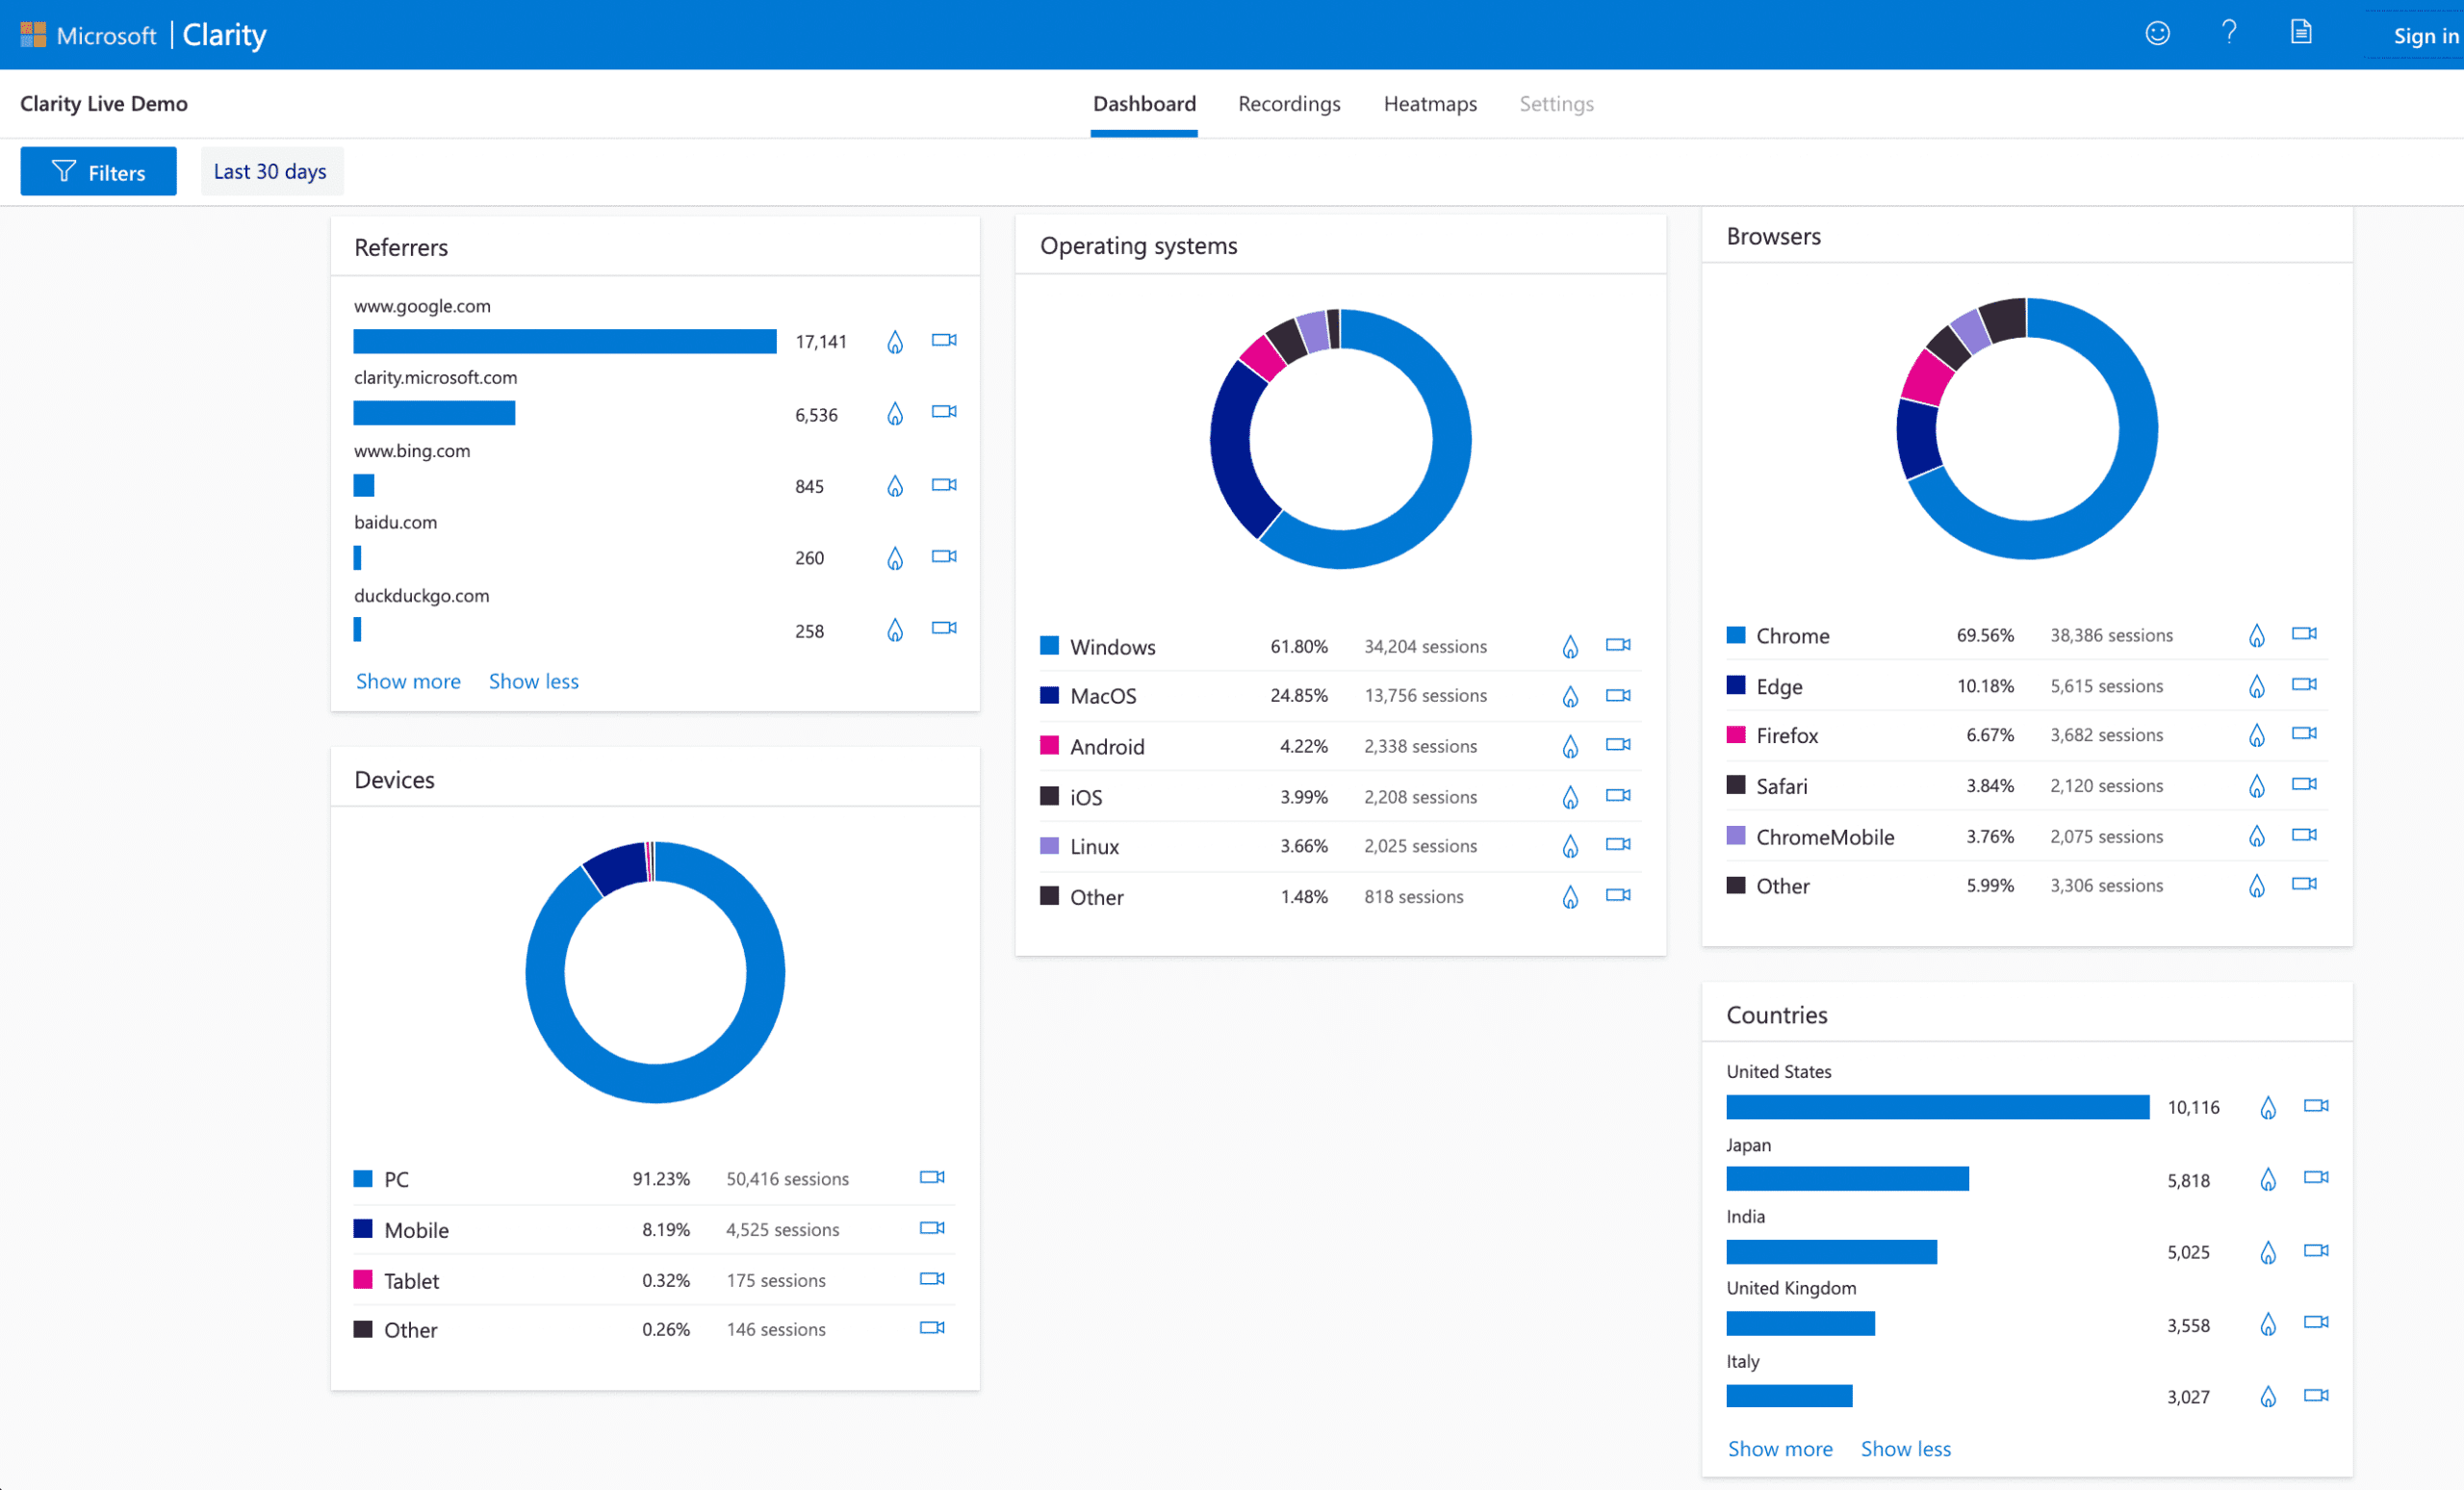The height and width of the screenshot is (1490, 2464).
Task: Open heatmap icon for Chrome browser
Action: coord(2256,635)
